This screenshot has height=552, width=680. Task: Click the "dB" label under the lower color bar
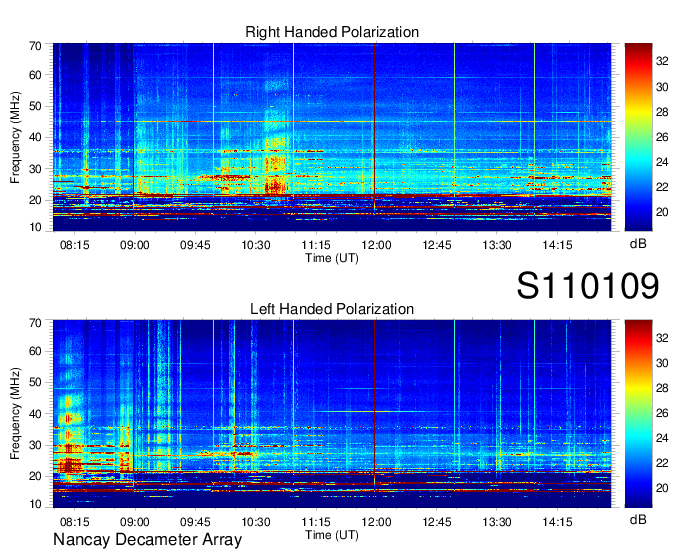click(638, 520)
